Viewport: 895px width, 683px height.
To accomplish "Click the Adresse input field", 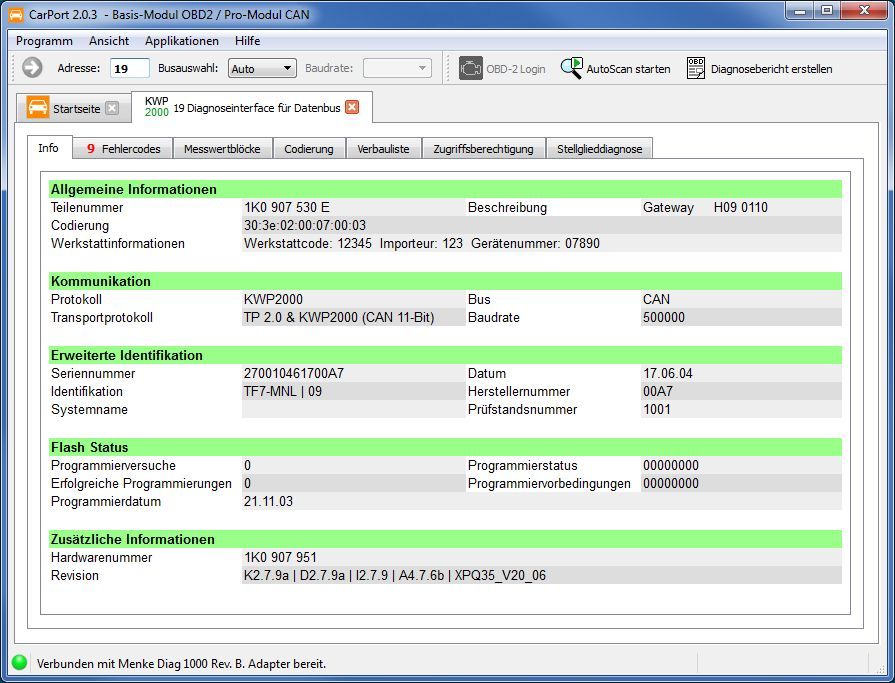I will point(130,68).
